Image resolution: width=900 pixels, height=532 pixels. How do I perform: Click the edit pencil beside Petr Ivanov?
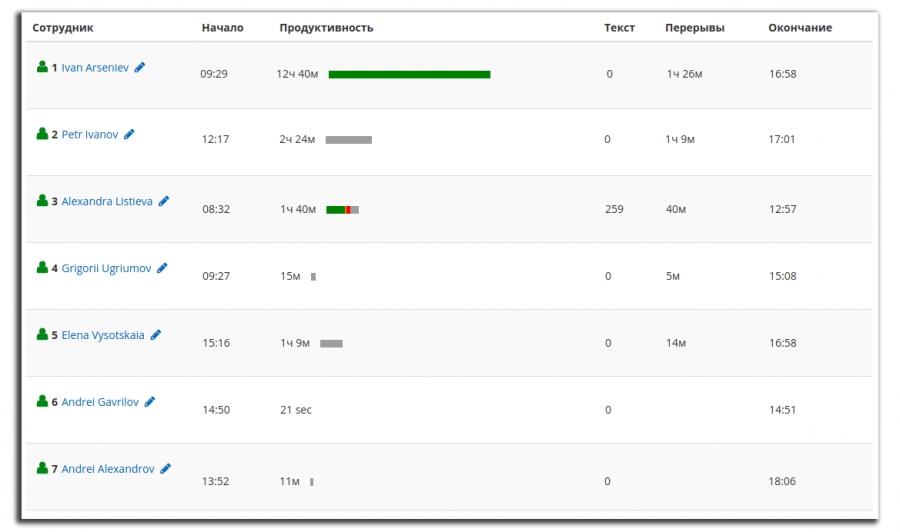pos(129,134)
